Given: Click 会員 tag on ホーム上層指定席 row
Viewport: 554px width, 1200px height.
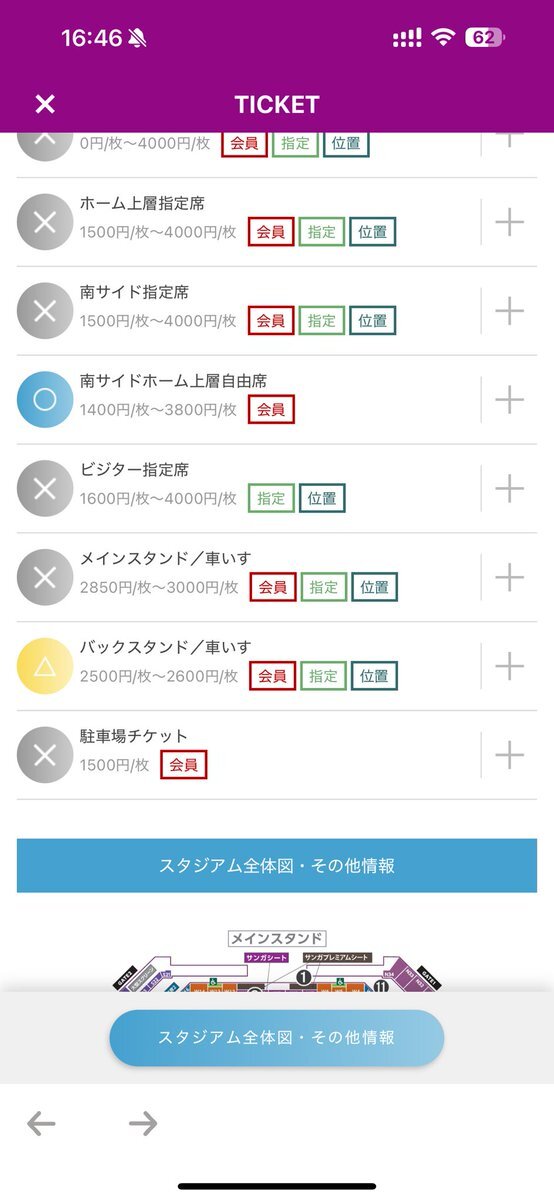Looking at the screenshot, I should click(271, 232).
